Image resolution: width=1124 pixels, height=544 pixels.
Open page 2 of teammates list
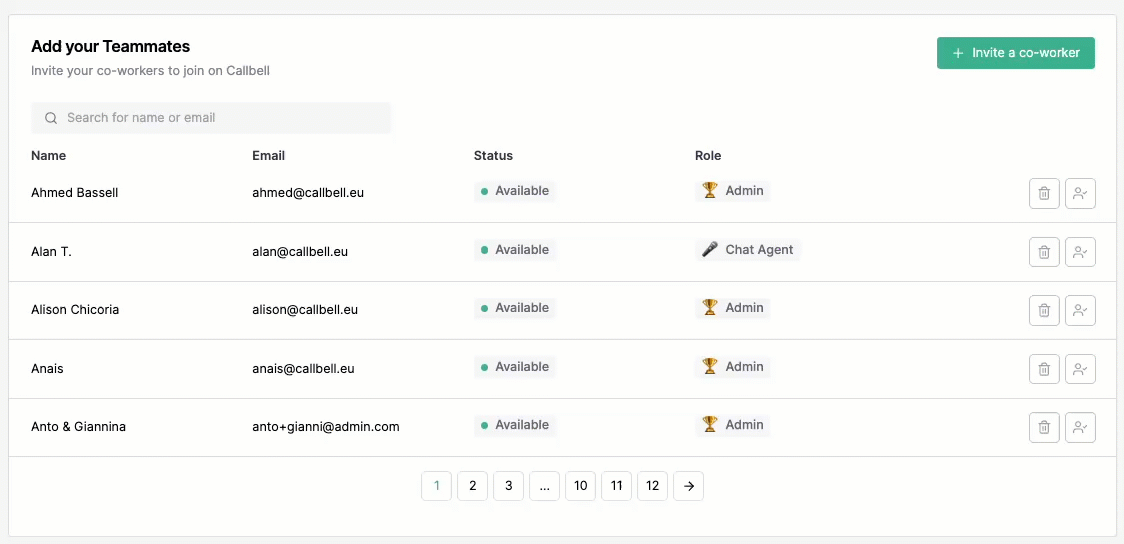point(472,486)
